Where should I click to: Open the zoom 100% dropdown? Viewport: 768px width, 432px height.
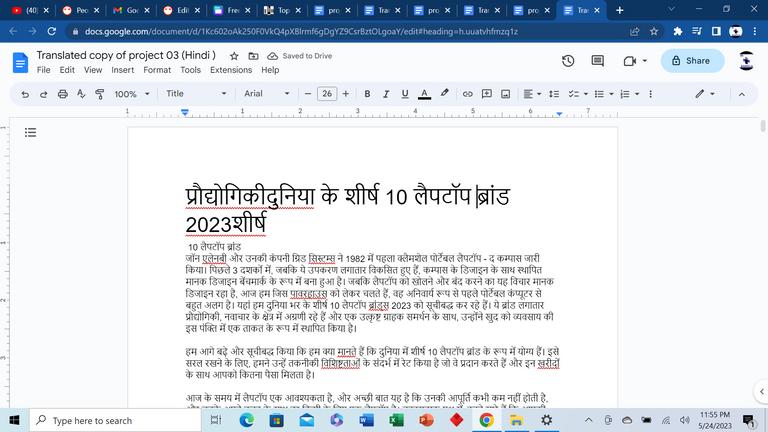click(x=131, y=94)
